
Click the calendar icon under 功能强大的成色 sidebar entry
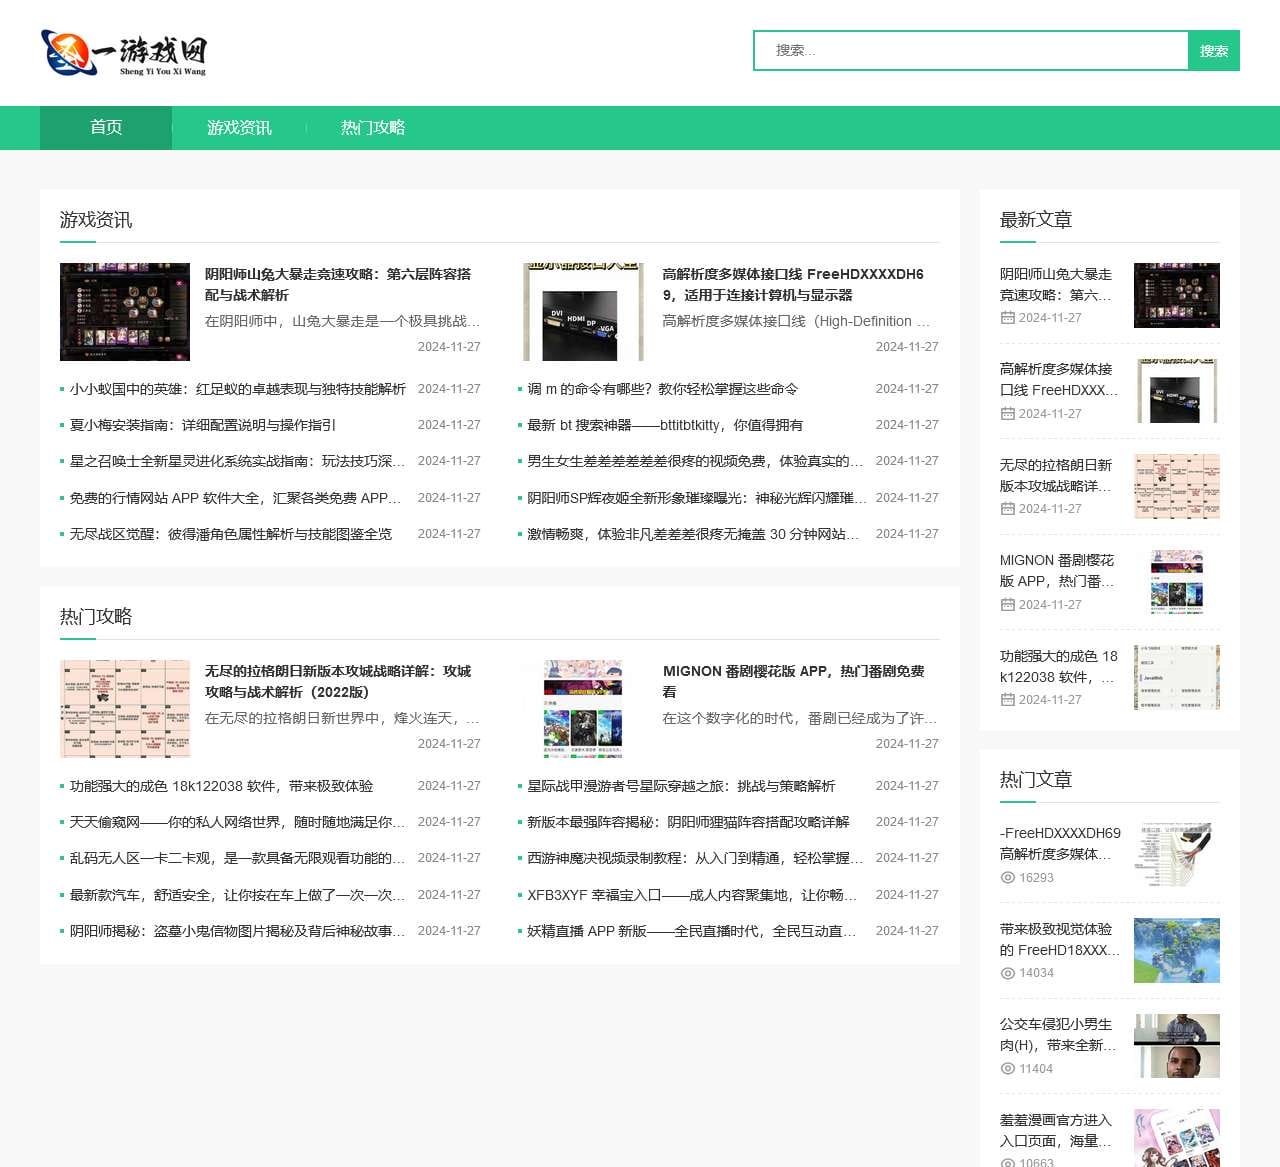pyautogui.click(x=1007, y=700)
